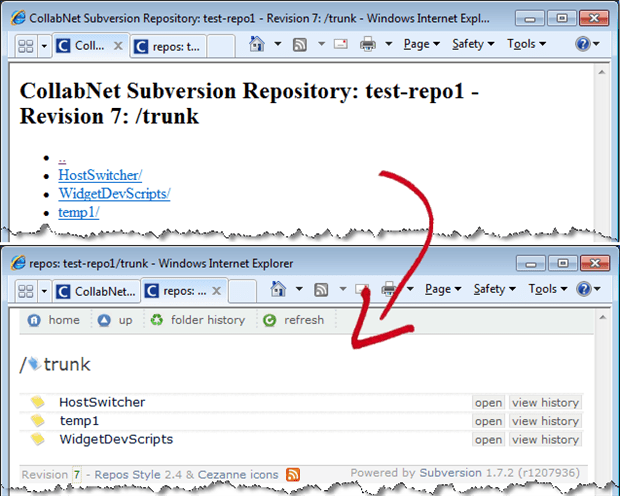The image size is (620, 496).
Task: Open Page menu in bottom window
Action: (x=443, y=289)
